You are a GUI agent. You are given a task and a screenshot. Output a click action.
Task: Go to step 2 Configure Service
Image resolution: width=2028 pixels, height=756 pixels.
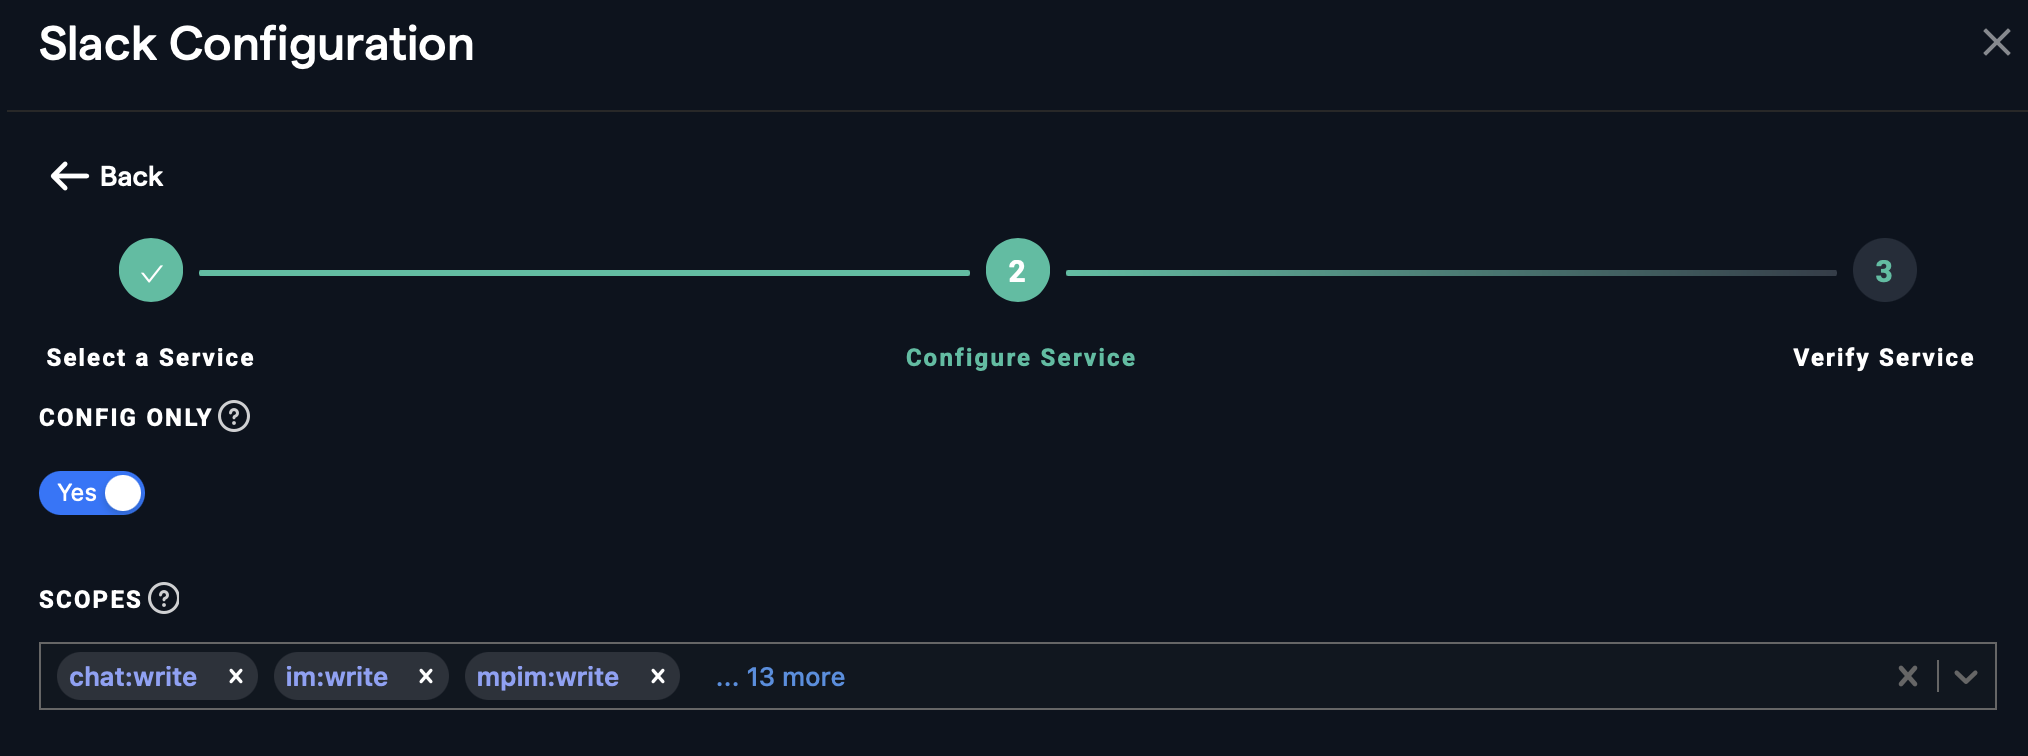[1017, 270]
